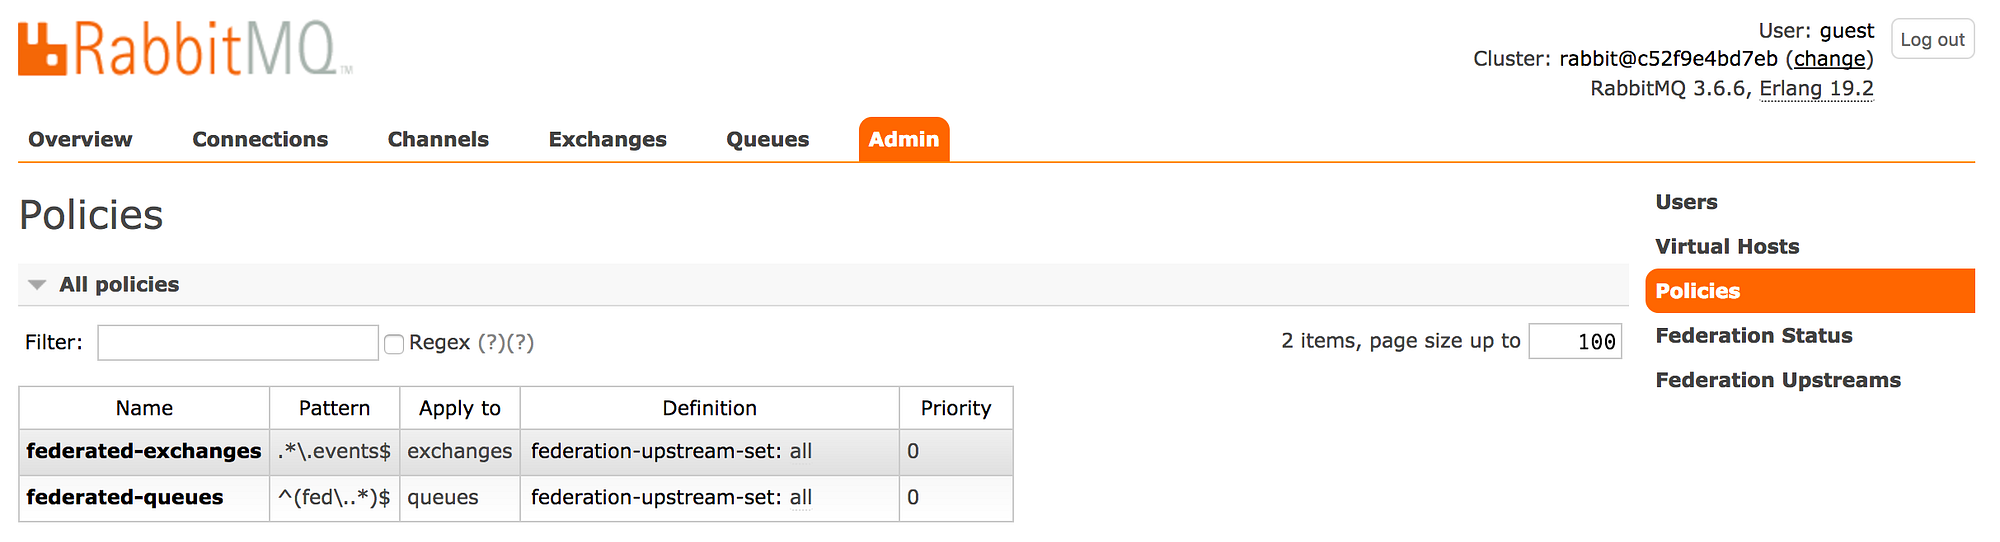The width and height of the screenshot is (2000, 542).
Task: Click the page size input box
Action: 1575,342
